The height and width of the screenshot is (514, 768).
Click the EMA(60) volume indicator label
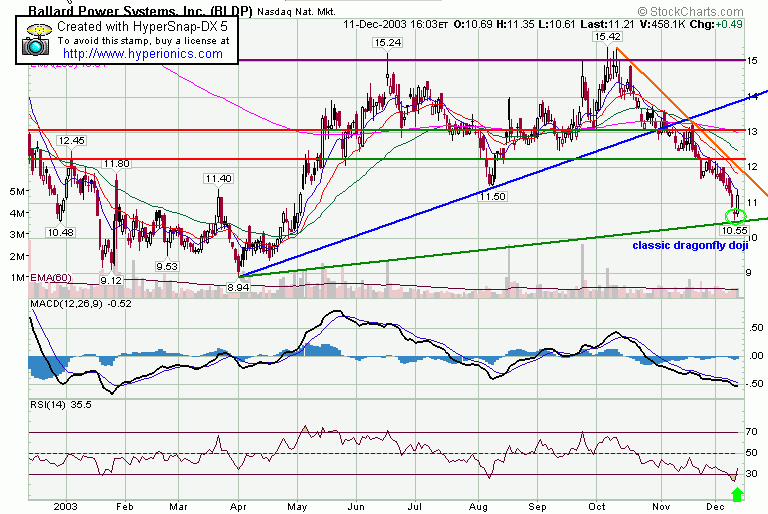point(51,278)
